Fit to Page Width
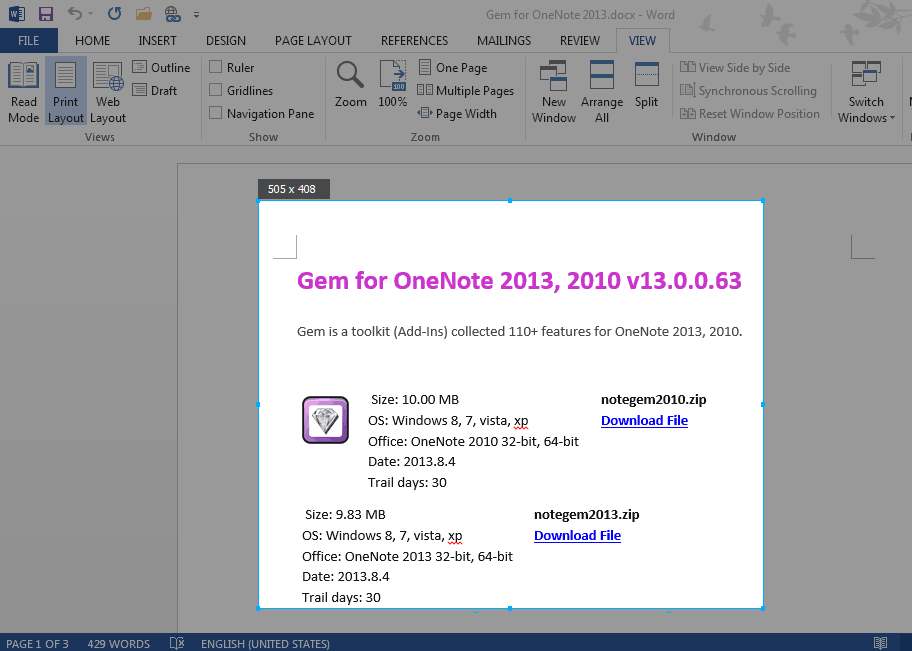 [457, 113]
